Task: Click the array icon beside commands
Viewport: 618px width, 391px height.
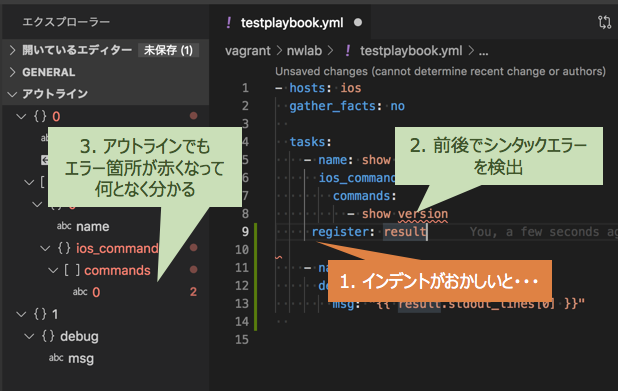Action: (x=72, y=270)
